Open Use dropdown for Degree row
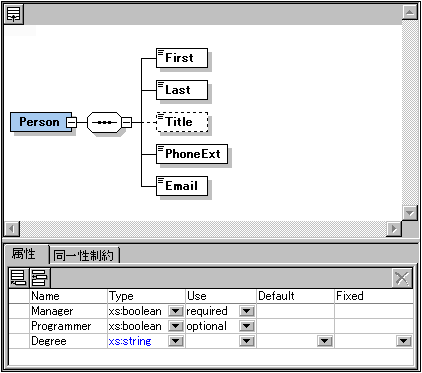 click(247, 341)
